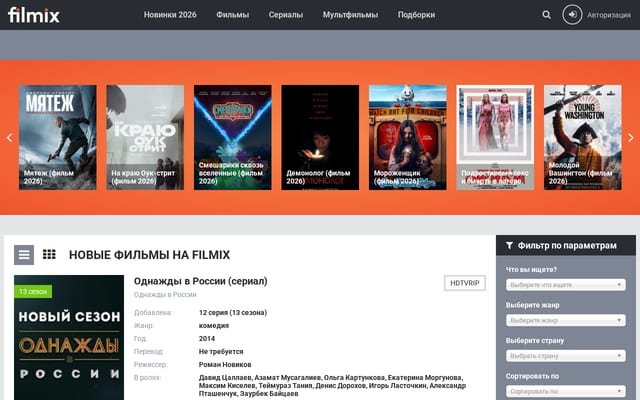Click the HDTVRIP quality badge

click(x=465, y=283)
